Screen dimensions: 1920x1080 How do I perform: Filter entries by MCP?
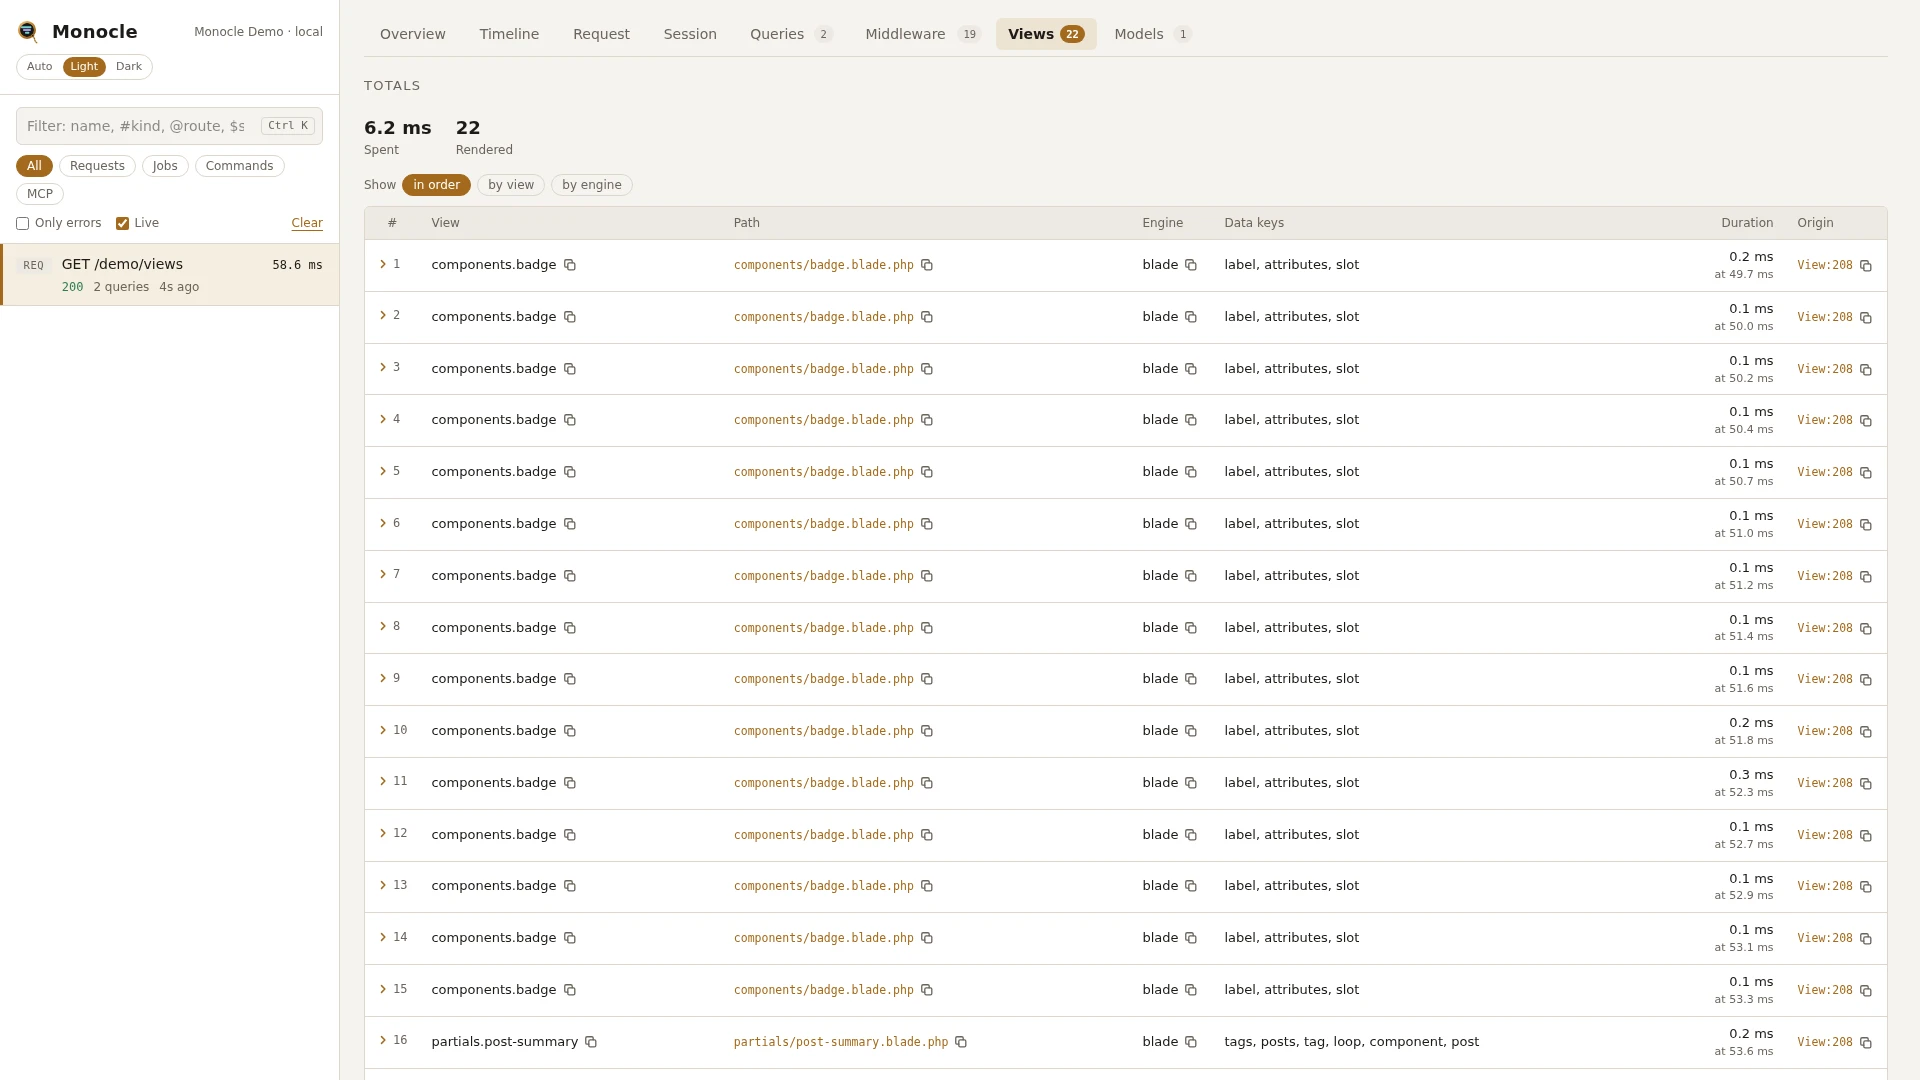coord(40,194)
